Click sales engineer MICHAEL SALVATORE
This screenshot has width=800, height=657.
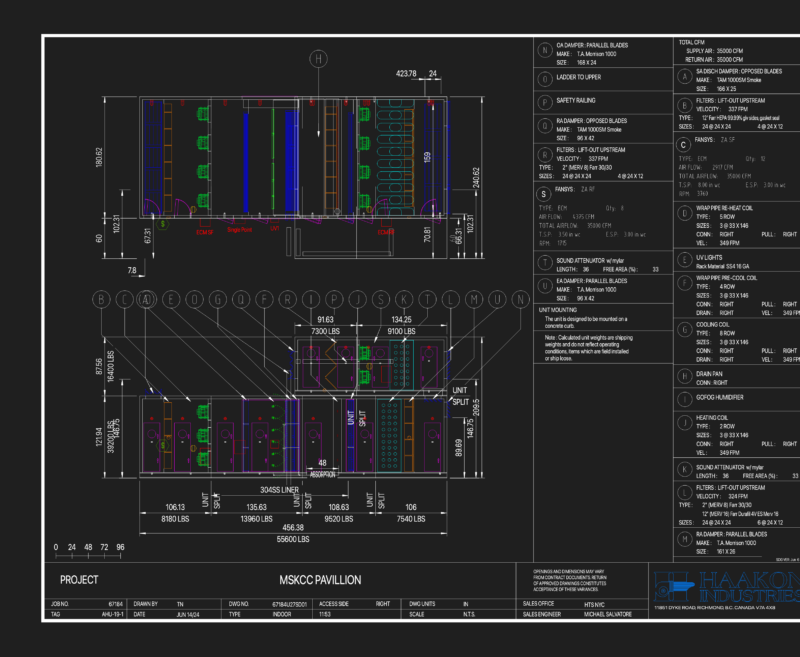608,615
